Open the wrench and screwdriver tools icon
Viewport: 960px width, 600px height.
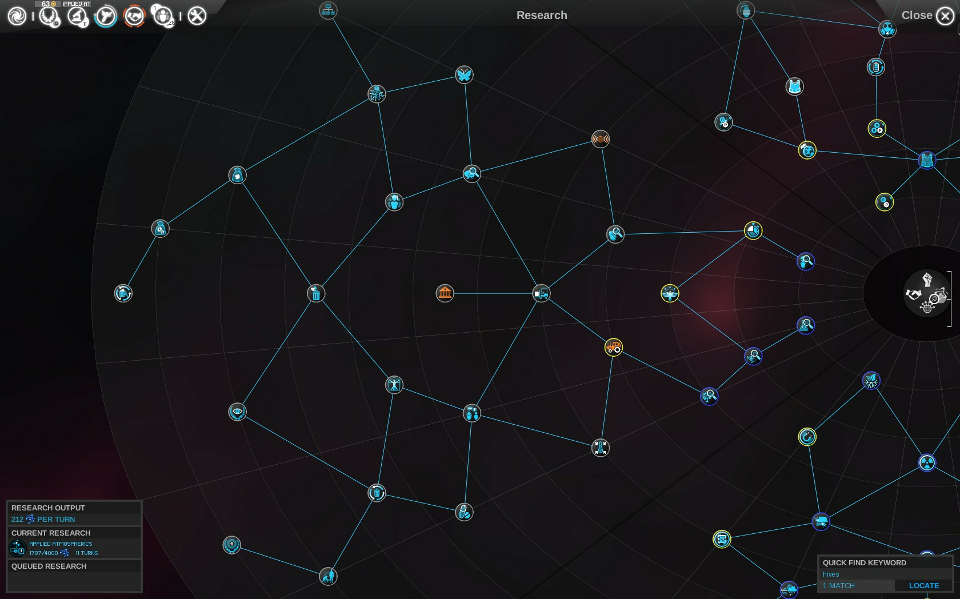(x=197, y=16)
